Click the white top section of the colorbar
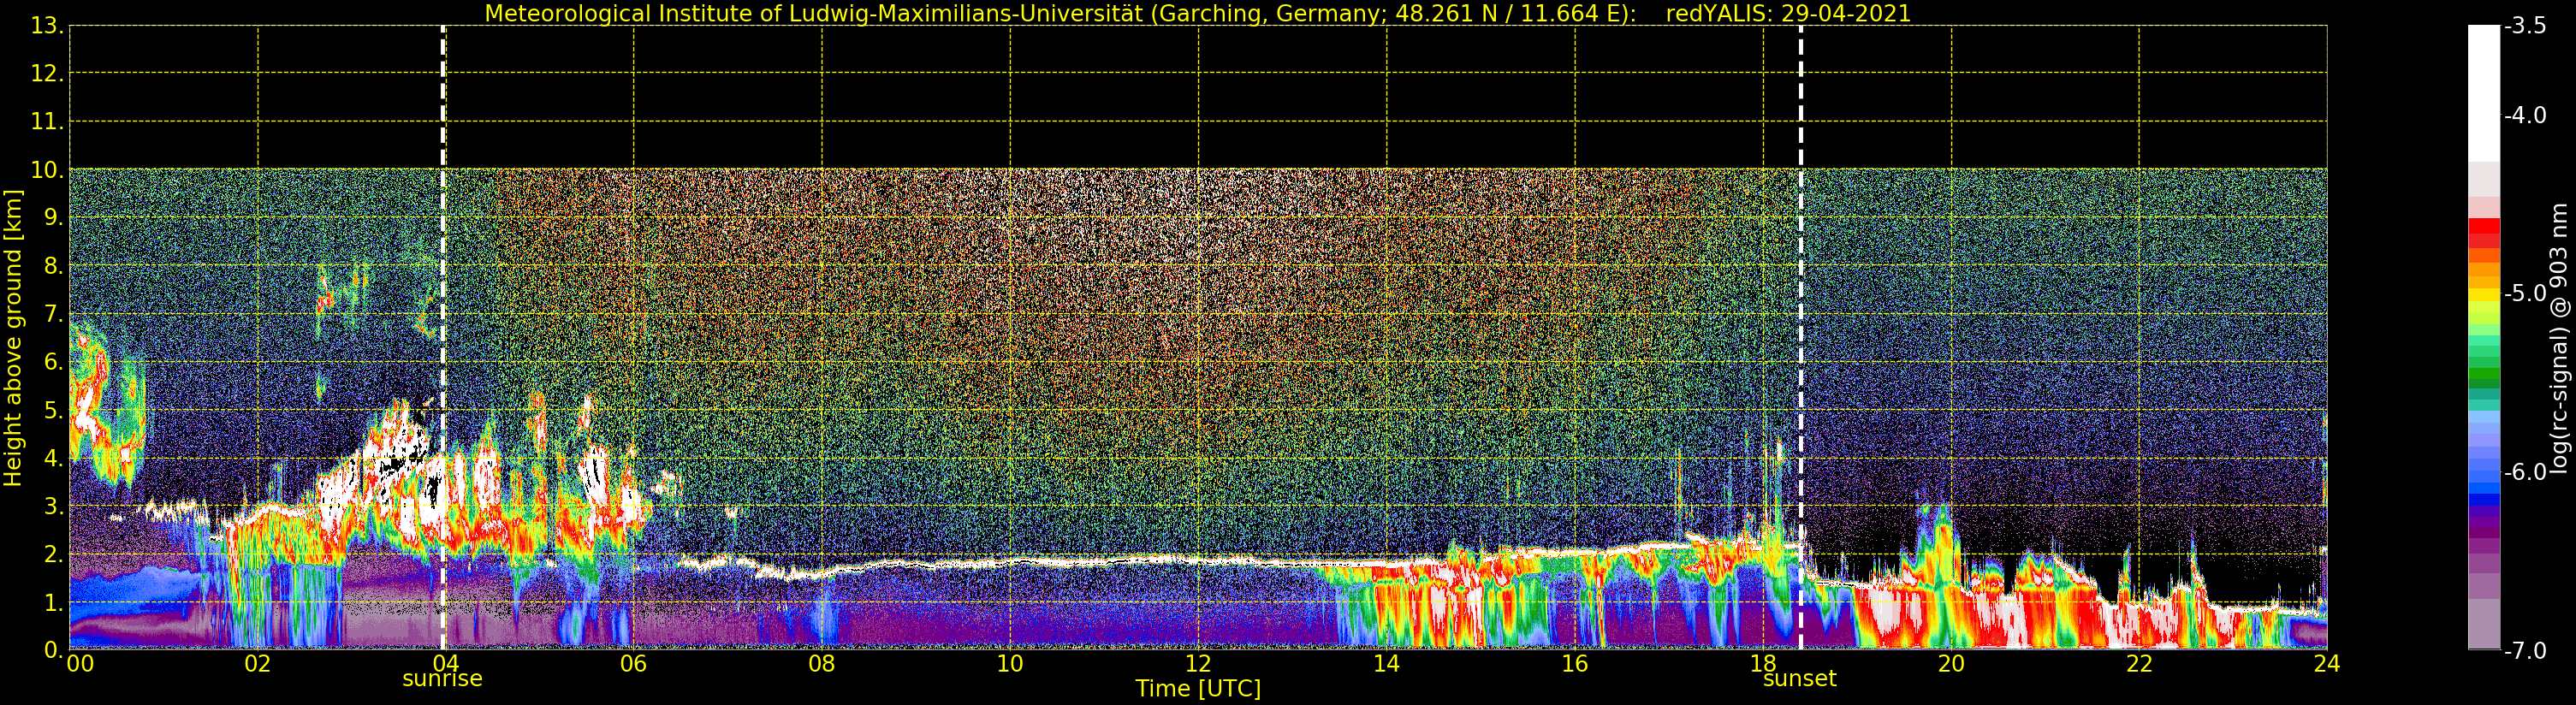This screenshot has height=705, width=2576. (2484, 93)
